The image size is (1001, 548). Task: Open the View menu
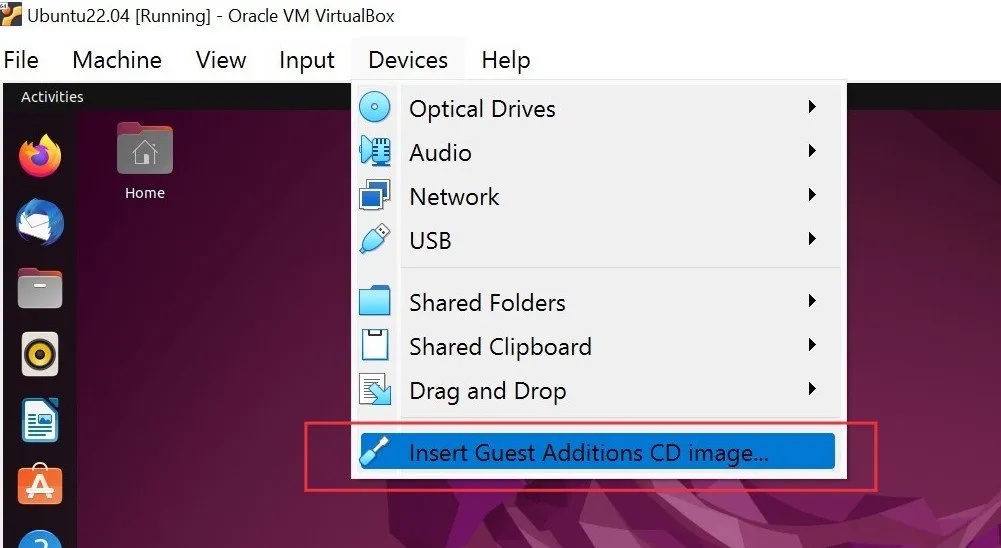(x=221, y=60)
